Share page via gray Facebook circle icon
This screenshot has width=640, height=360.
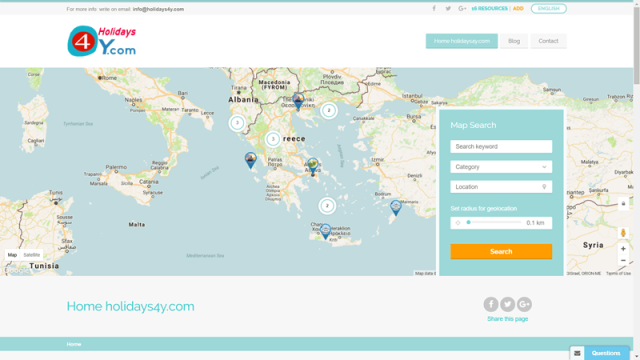[491, 304]
